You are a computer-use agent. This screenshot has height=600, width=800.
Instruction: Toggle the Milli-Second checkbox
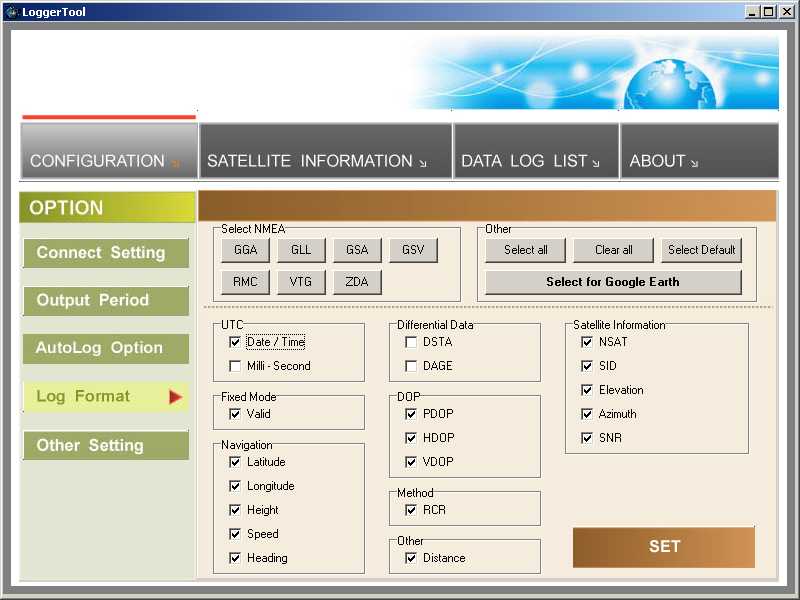click(235, 366)
